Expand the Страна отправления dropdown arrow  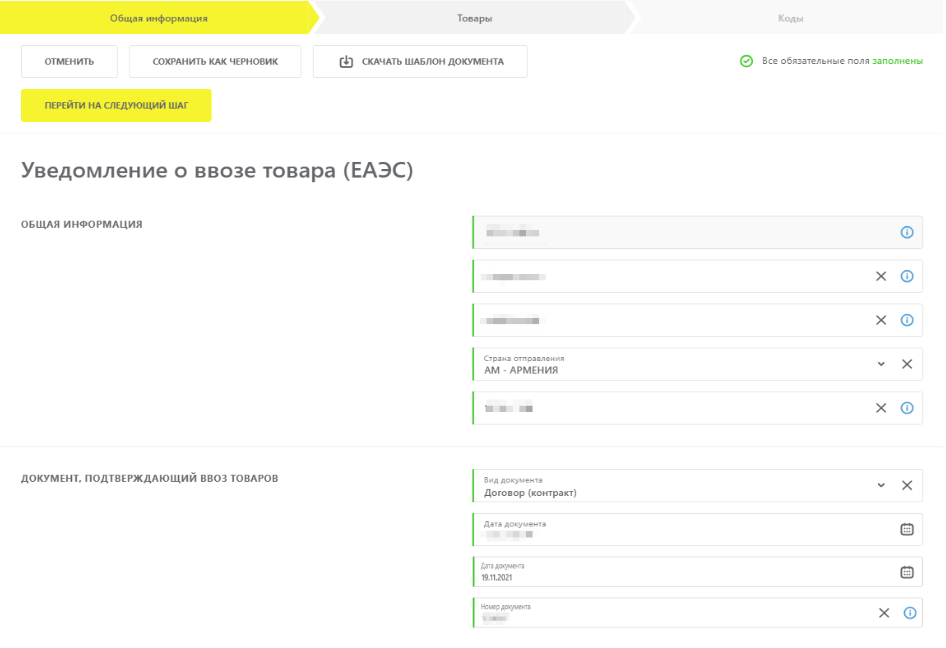click(x=881, y=364)
